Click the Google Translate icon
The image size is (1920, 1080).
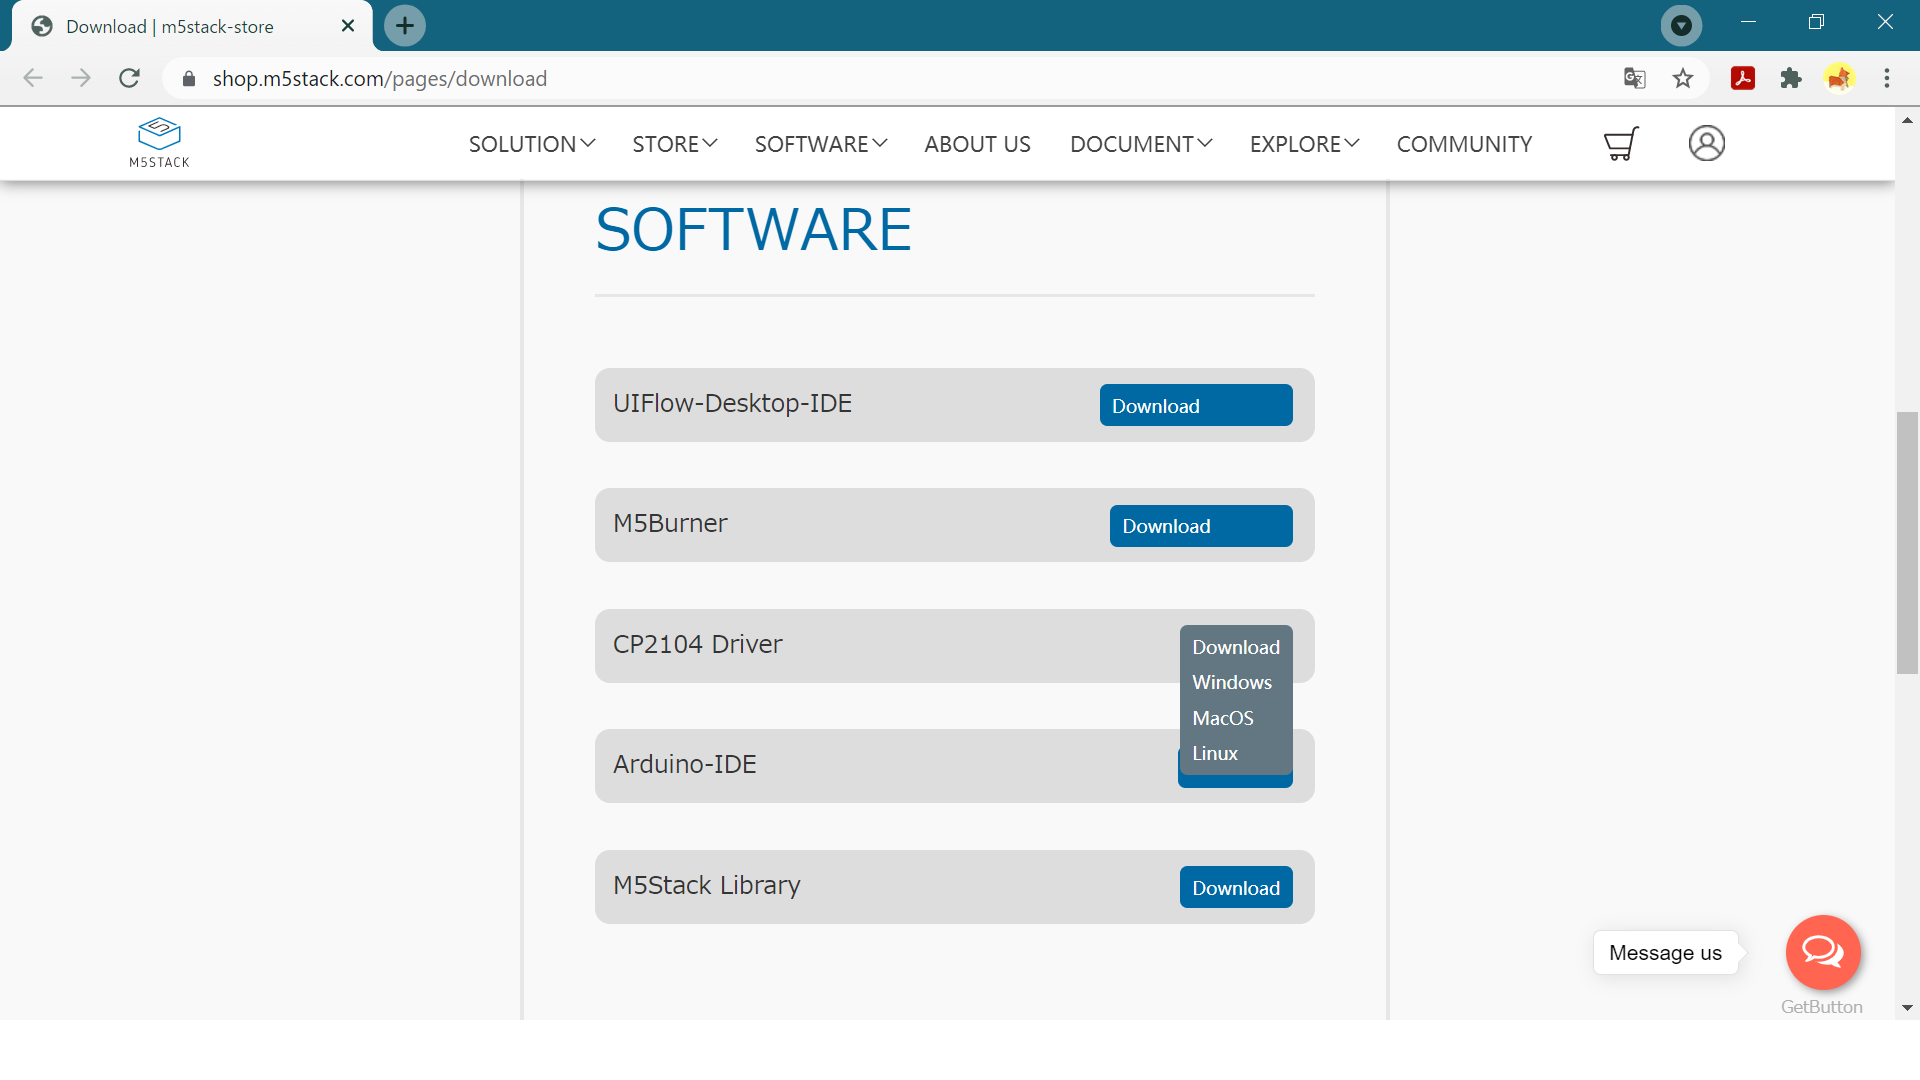tap(1634, 78)
